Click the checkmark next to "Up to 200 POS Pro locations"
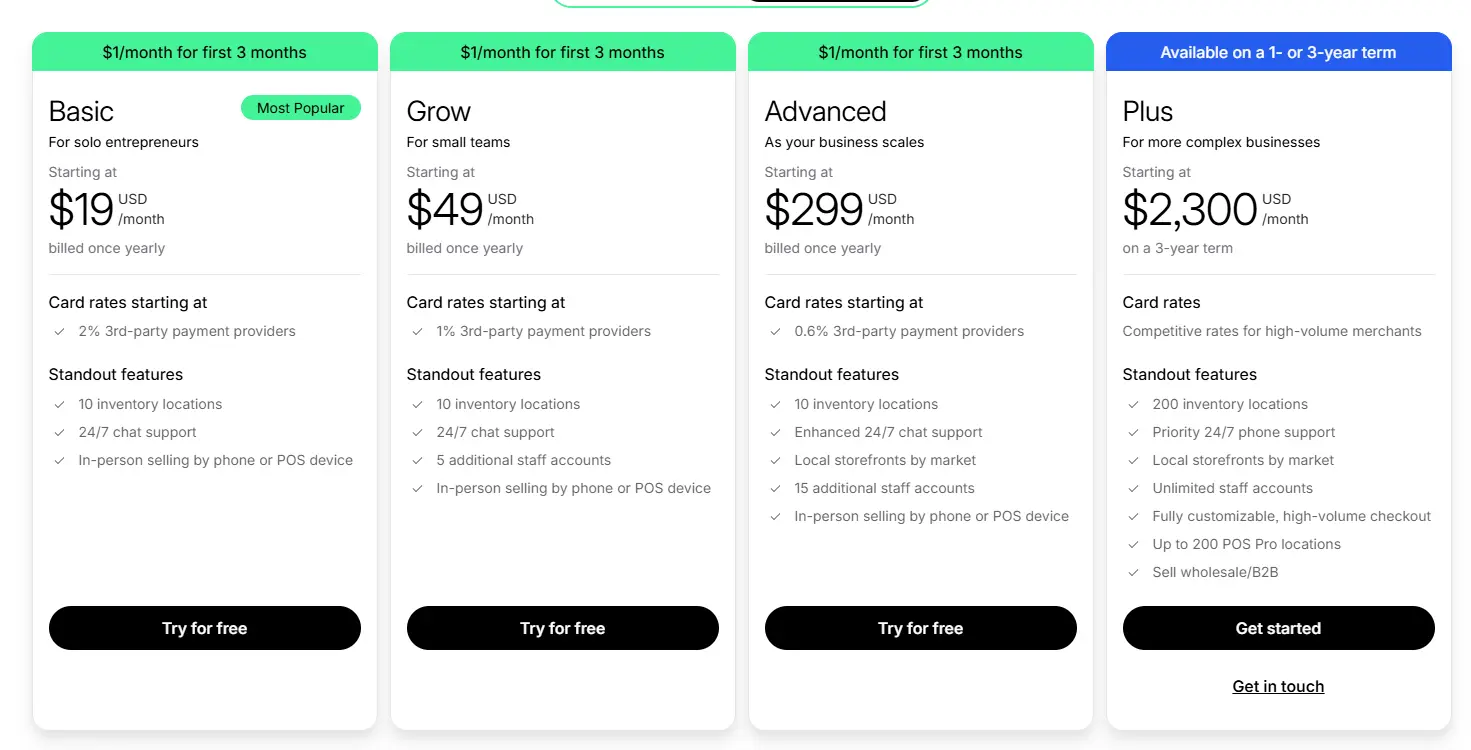 [x=1134, y=544]
